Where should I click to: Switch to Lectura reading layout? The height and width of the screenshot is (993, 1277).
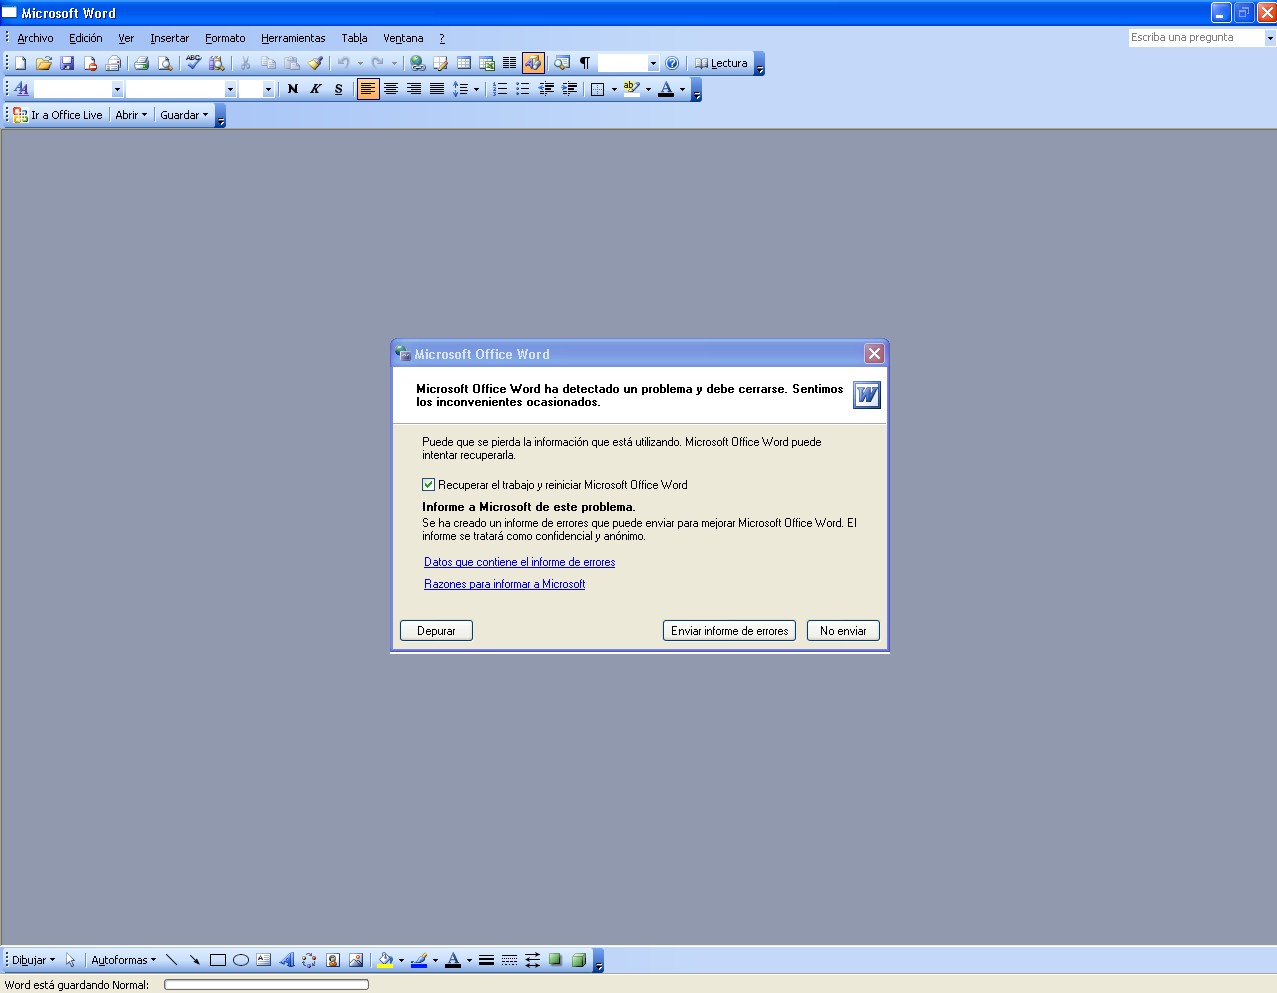click(722, 63)
